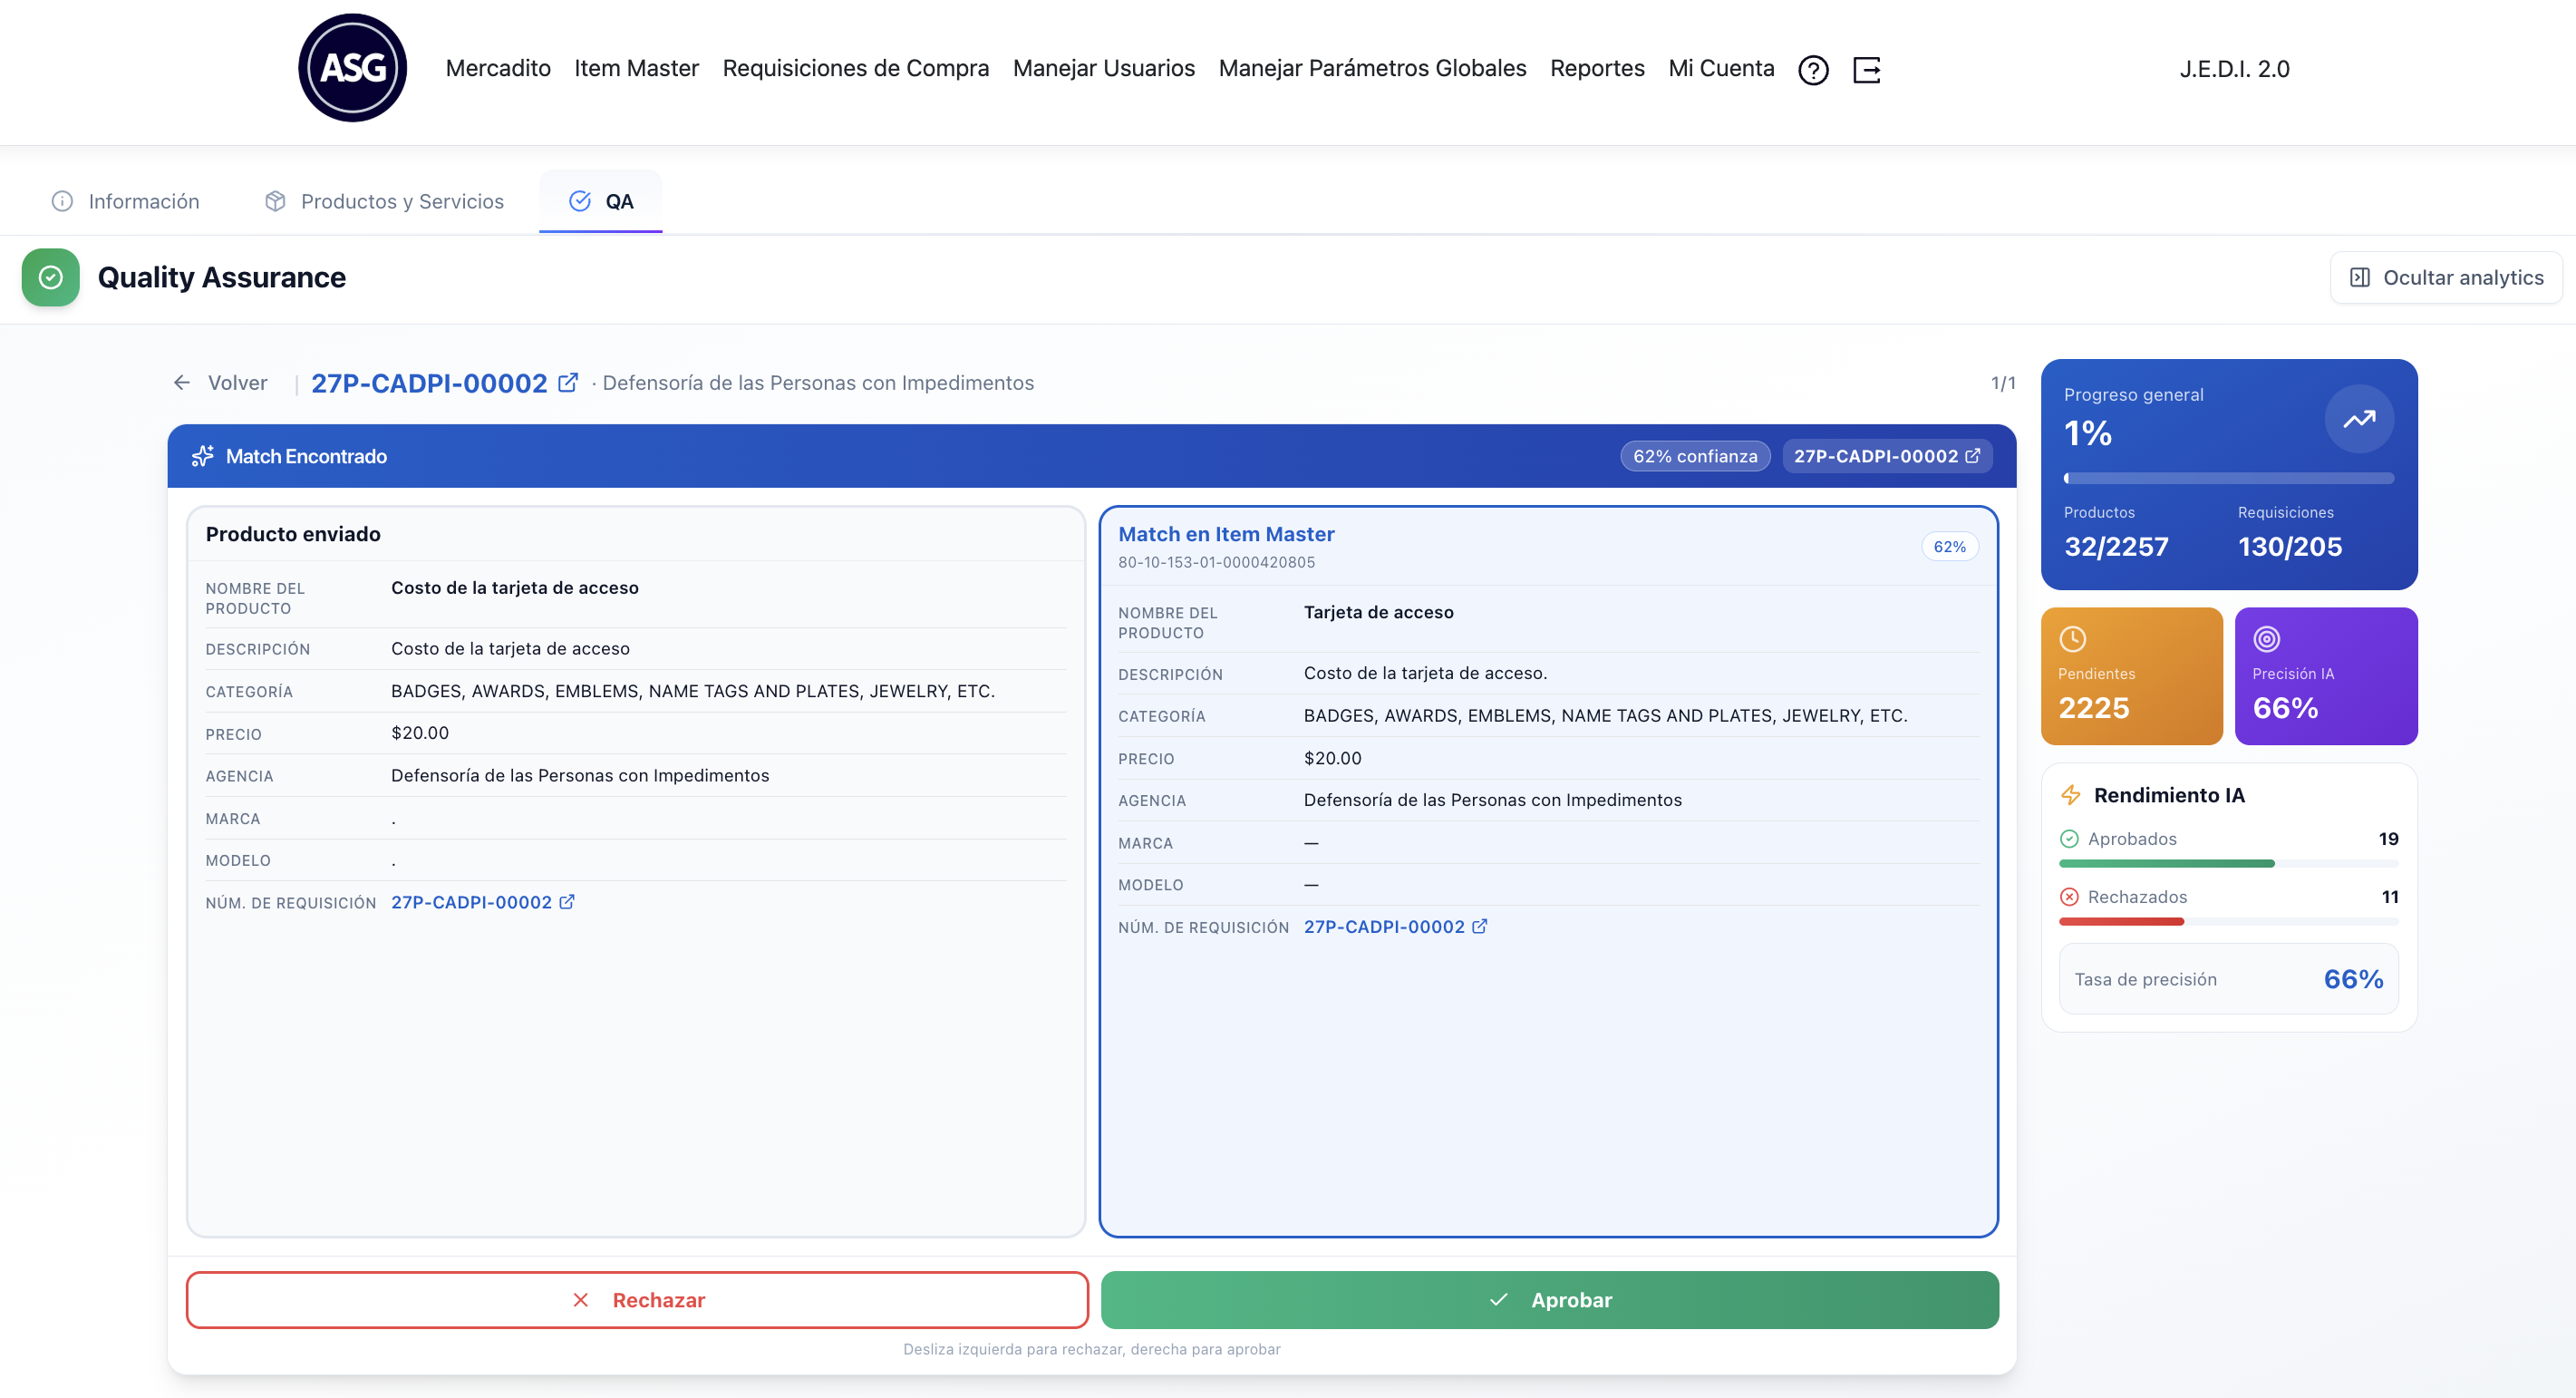Click Productos count 32/2257
This screenshot has height=1398, width=2576.
(2116, 546)
